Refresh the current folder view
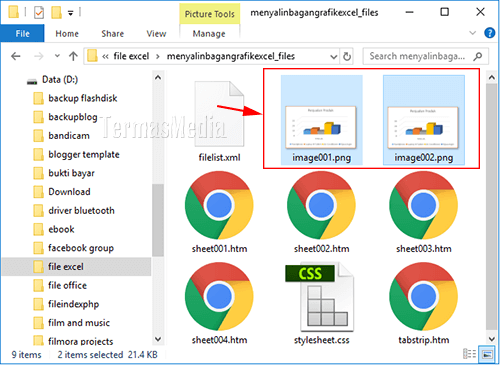The height and width of the screenshot is (365, 500). (347, 56)
